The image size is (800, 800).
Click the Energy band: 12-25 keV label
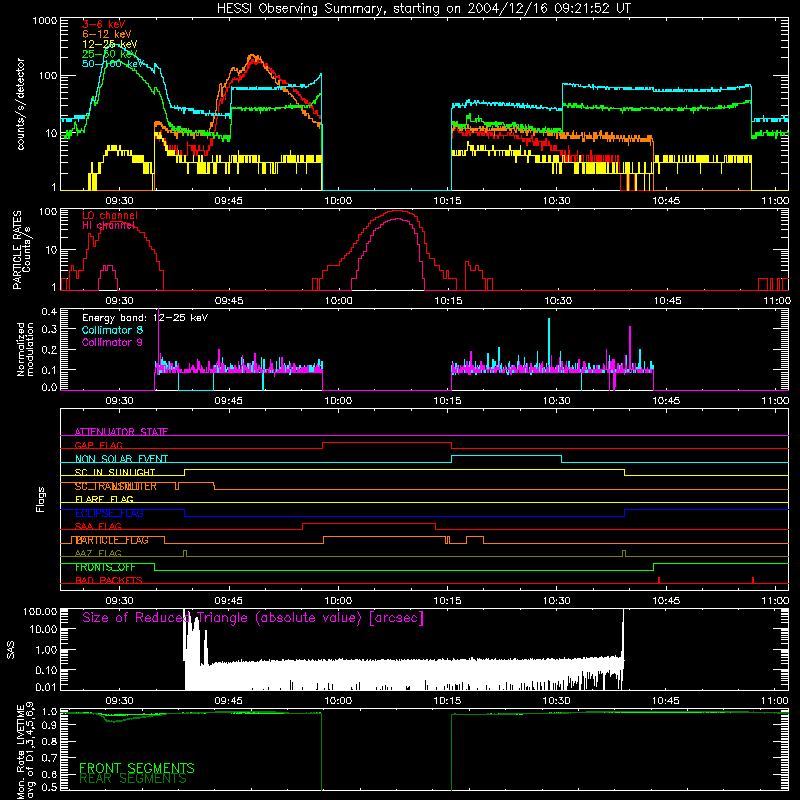point(145,318)
